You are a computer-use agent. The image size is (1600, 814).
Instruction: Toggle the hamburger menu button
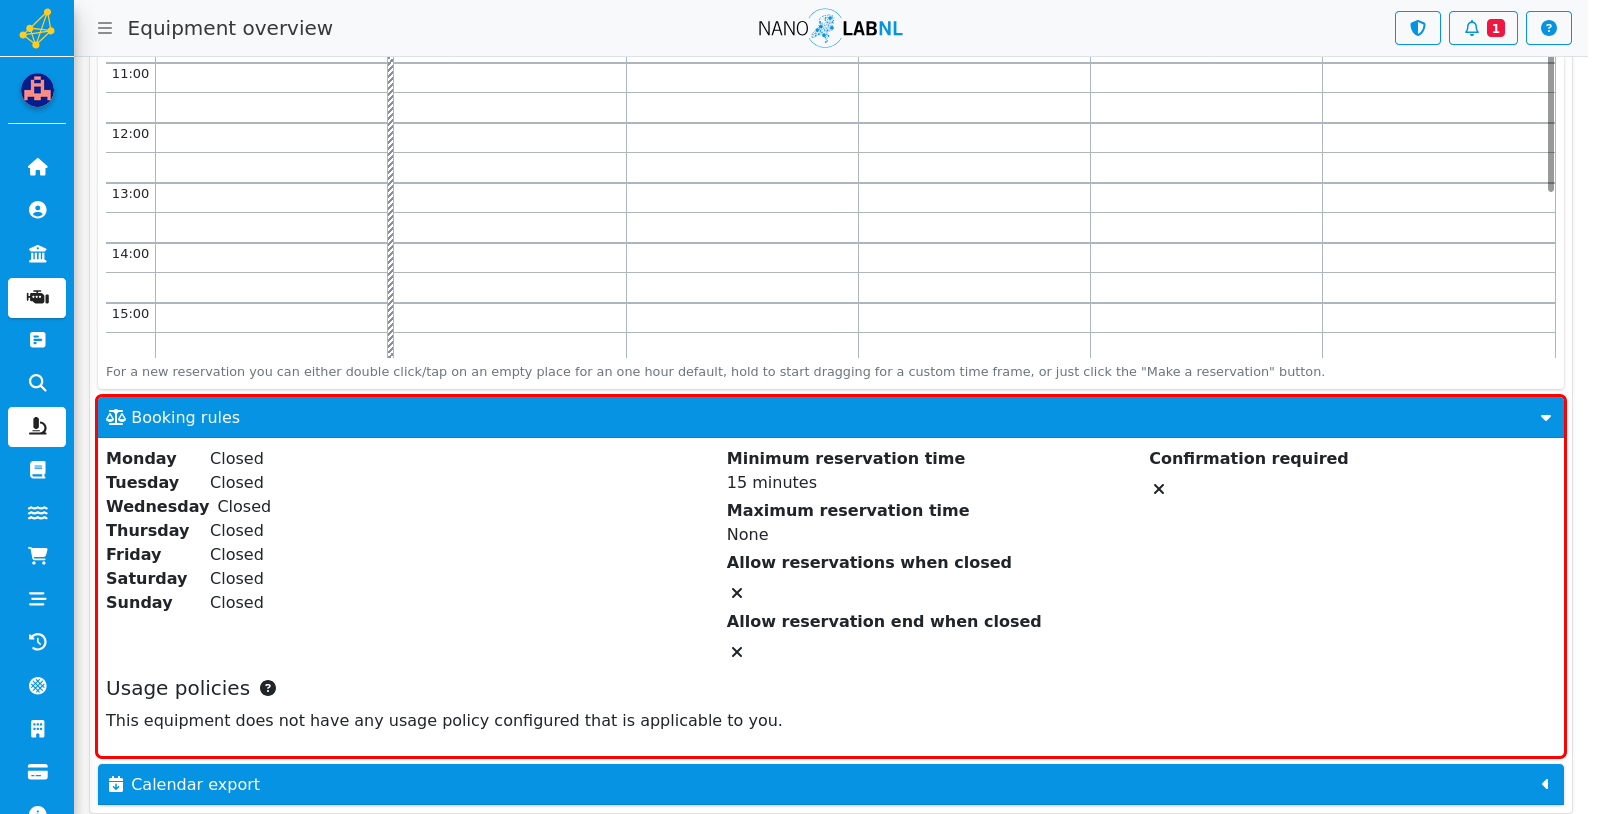coord(105,28)
